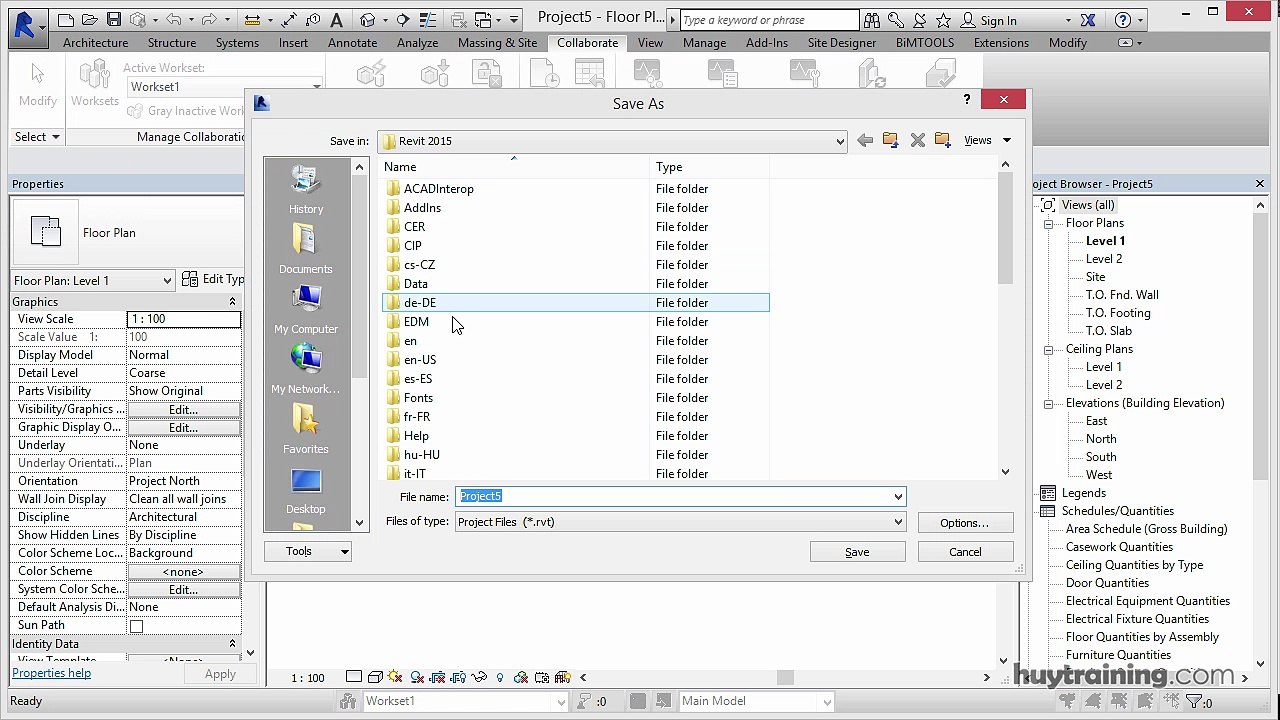
Task: Switch to the View ribbon tab
Action: point(650,43)
